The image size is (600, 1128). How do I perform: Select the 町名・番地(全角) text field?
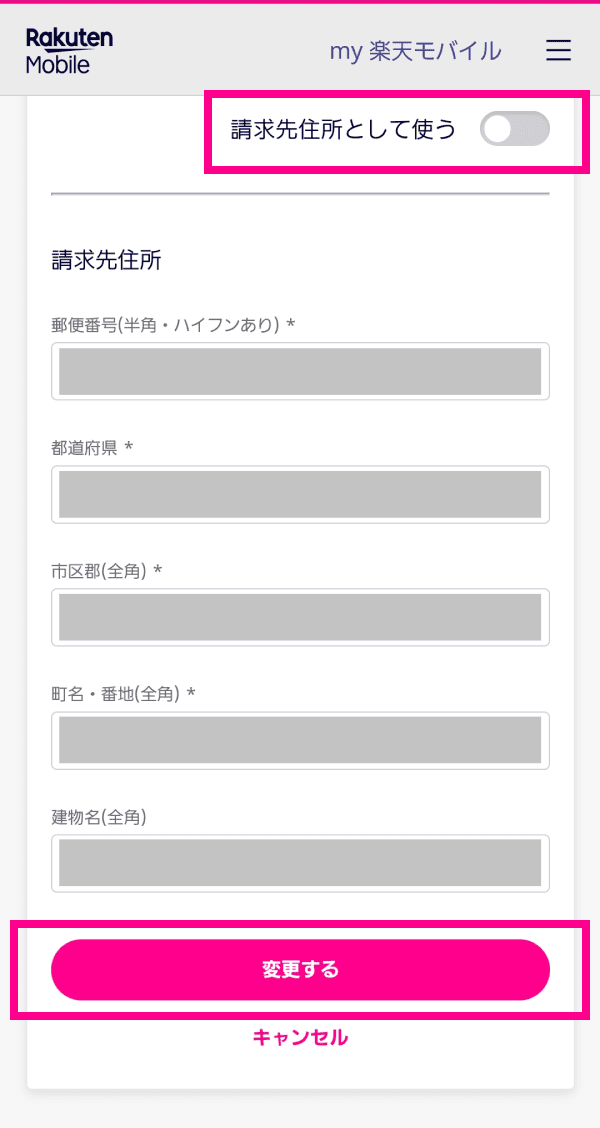(300, 740)
